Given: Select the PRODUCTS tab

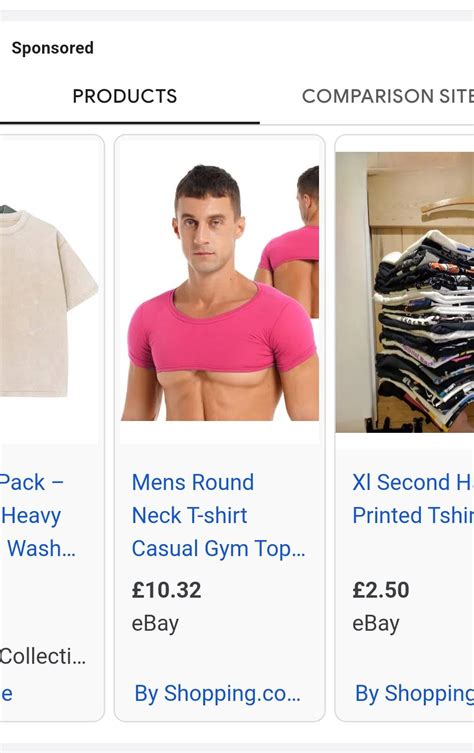Looking at the screenshot, I should click(125, 96).
